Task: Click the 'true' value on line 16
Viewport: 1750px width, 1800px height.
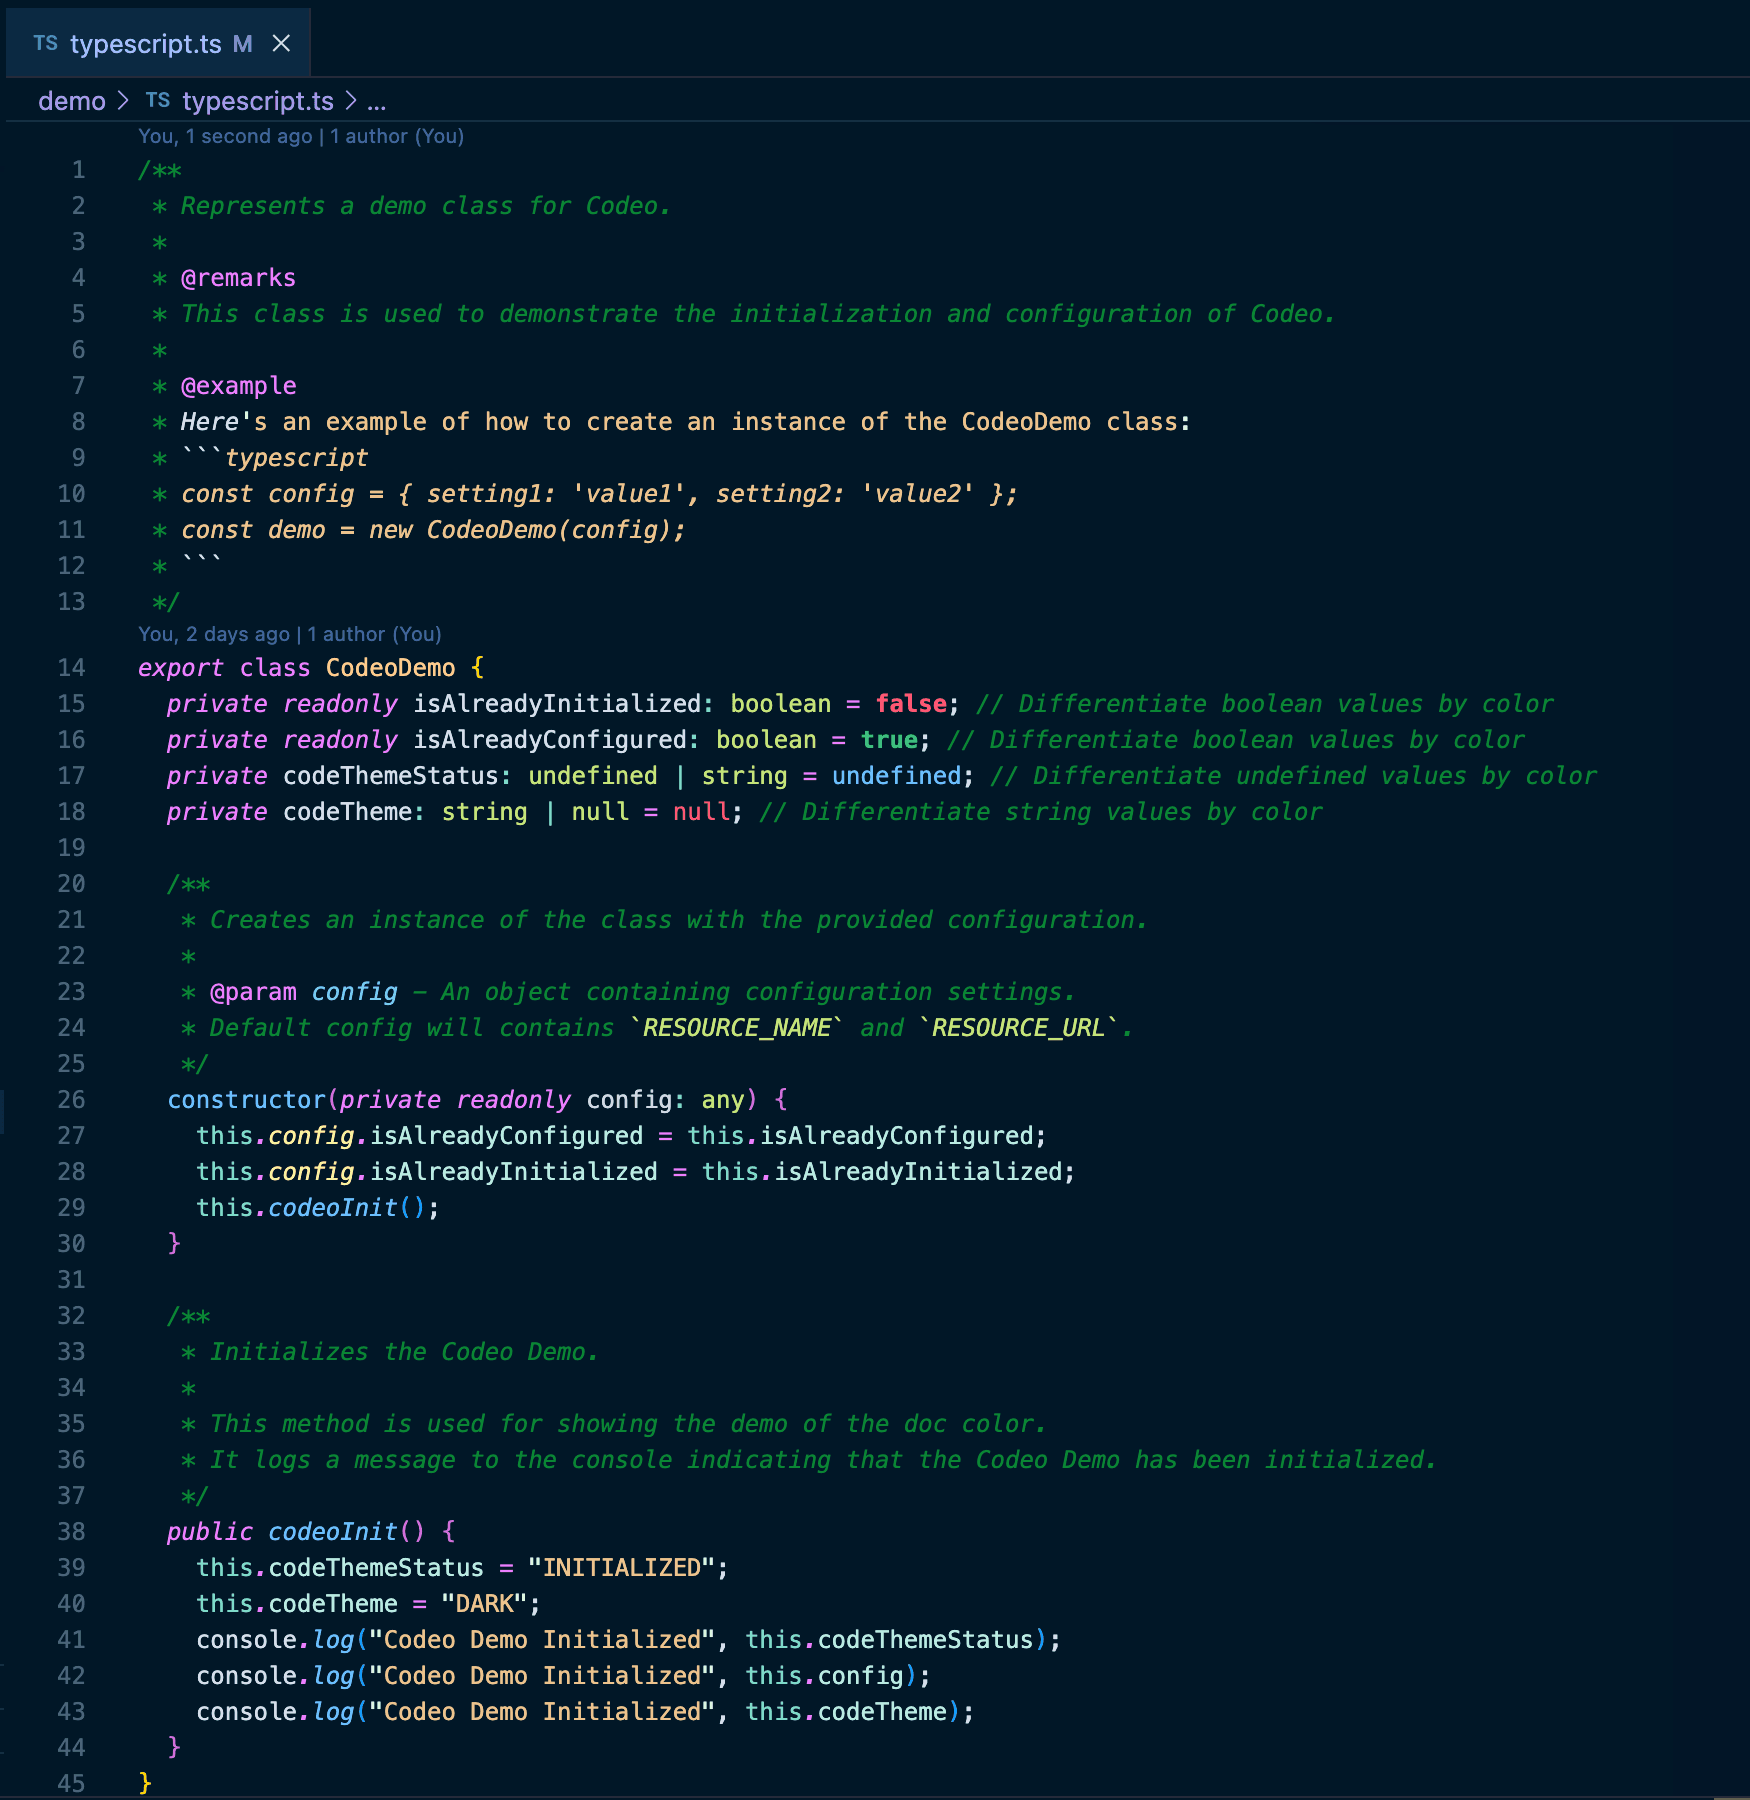Action: [890, 740]
